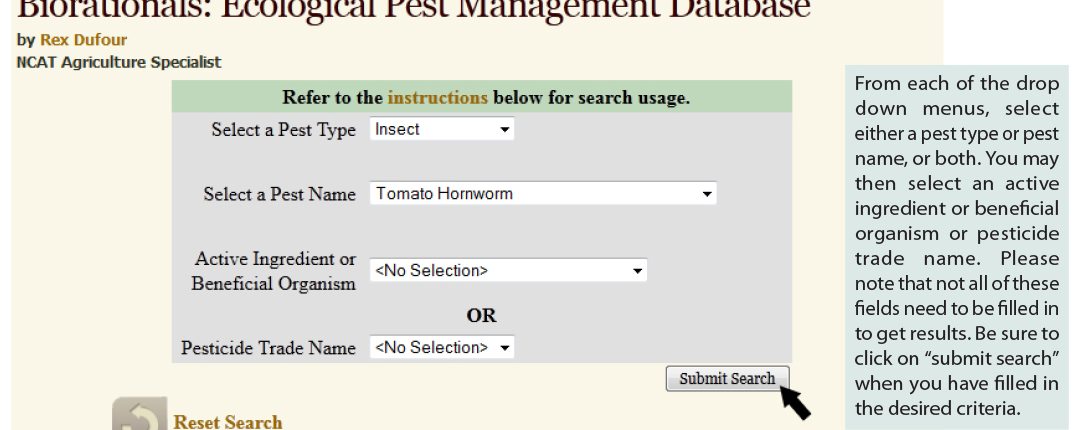Click the bold OR separator text

click(481, 315)
